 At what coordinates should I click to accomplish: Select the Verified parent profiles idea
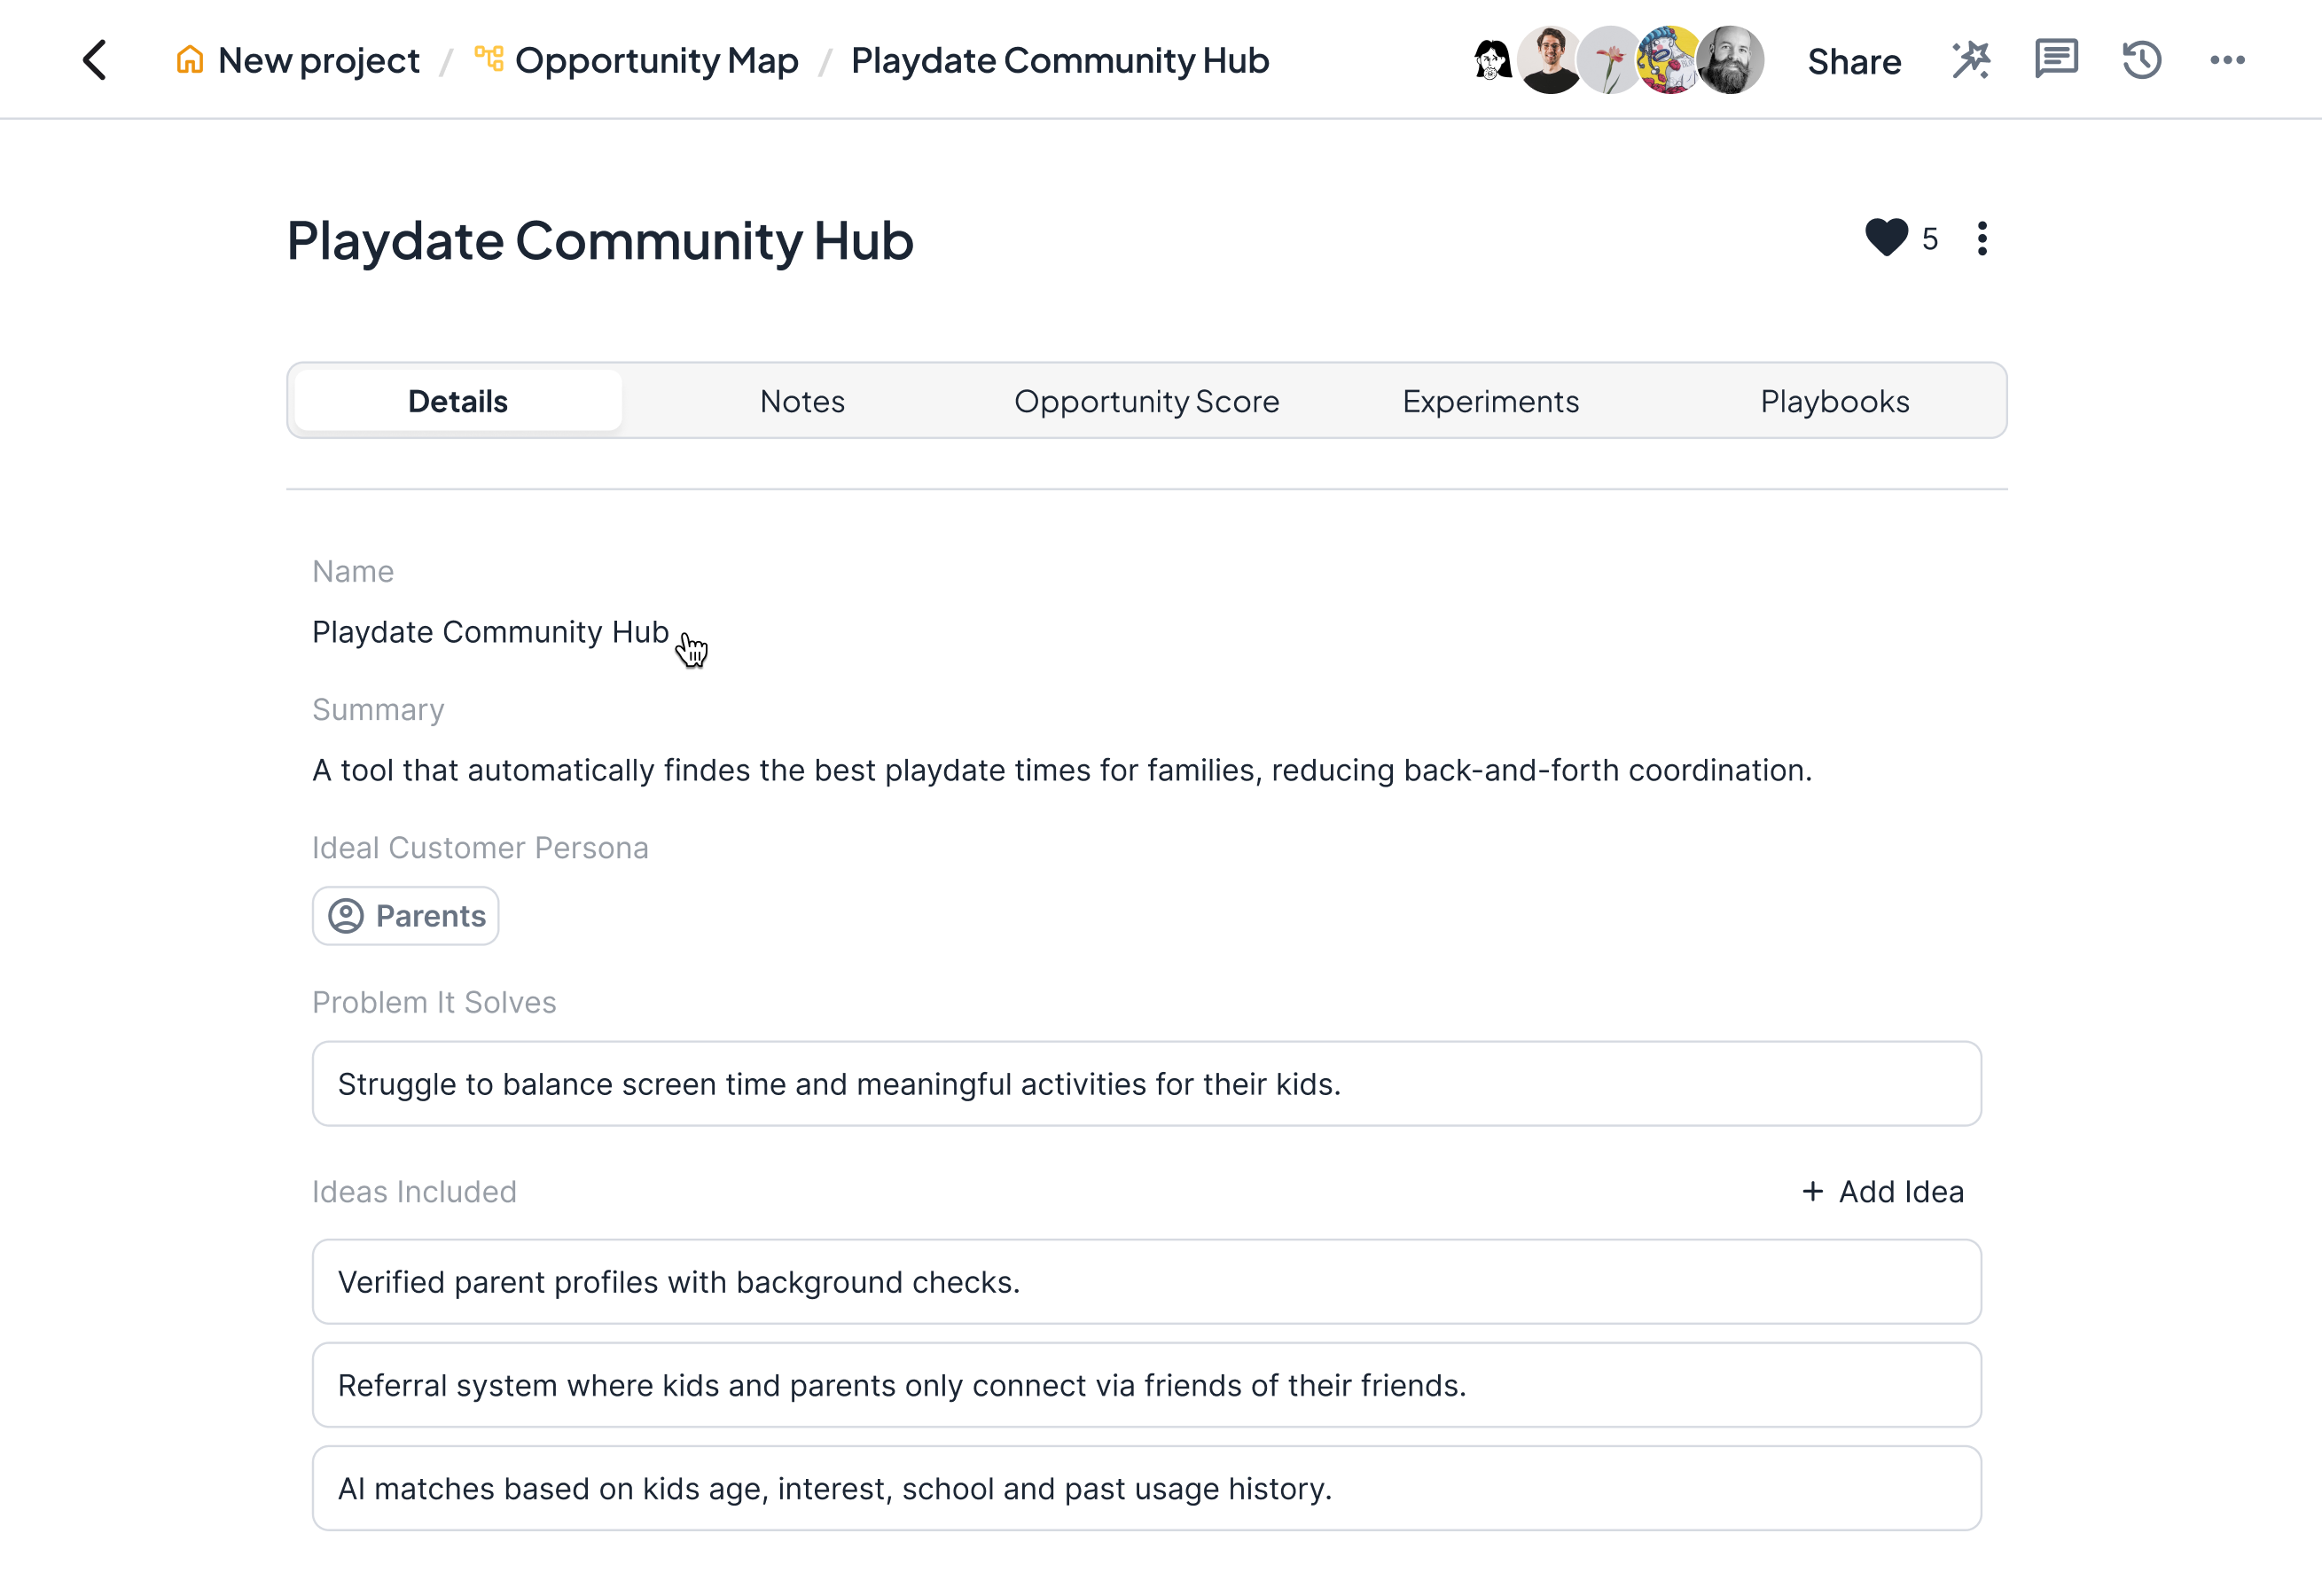[1146, 1281]
